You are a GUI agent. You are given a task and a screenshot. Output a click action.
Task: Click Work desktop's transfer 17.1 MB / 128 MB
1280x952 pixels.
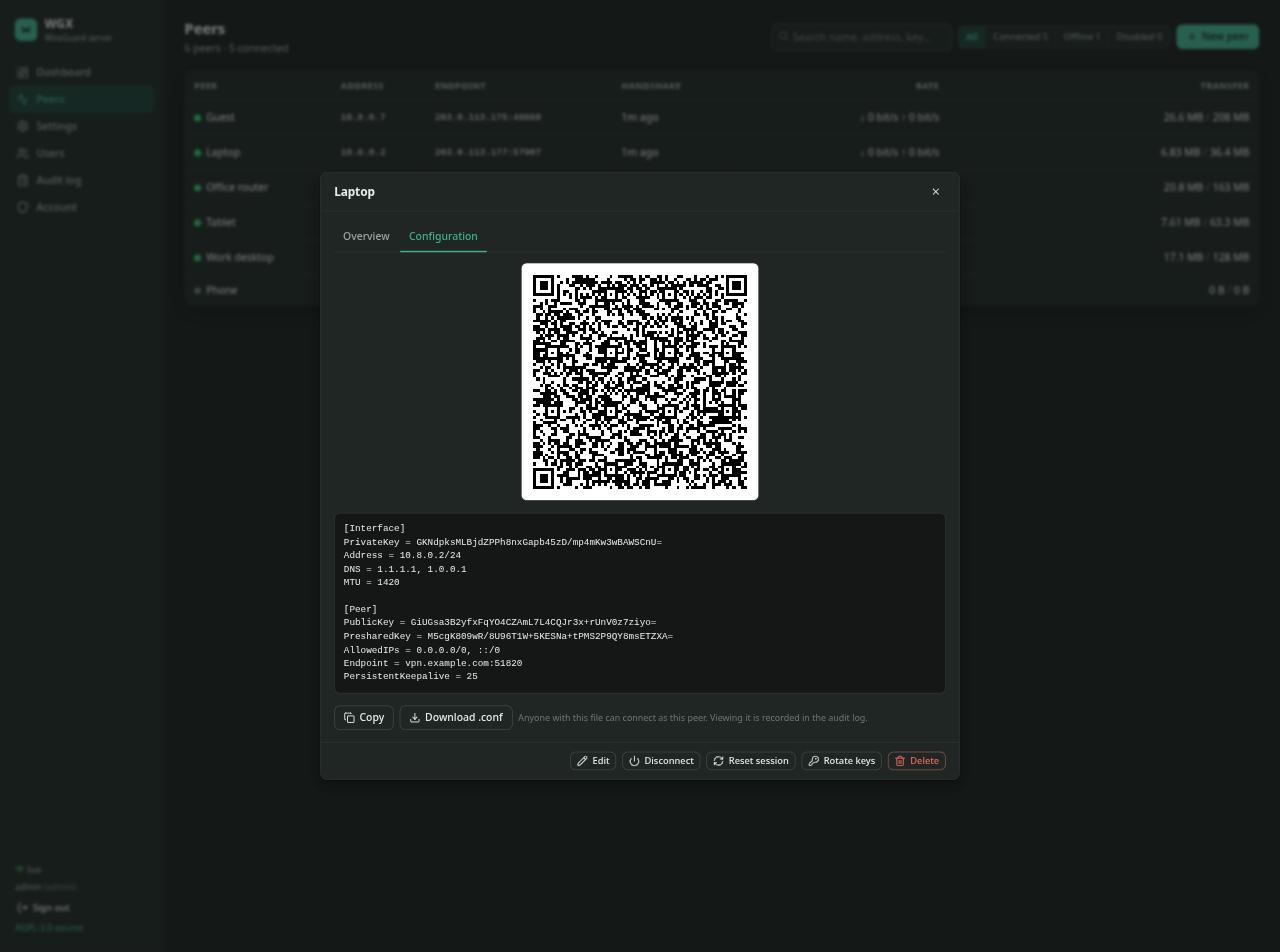click(x=1206, y=257)
